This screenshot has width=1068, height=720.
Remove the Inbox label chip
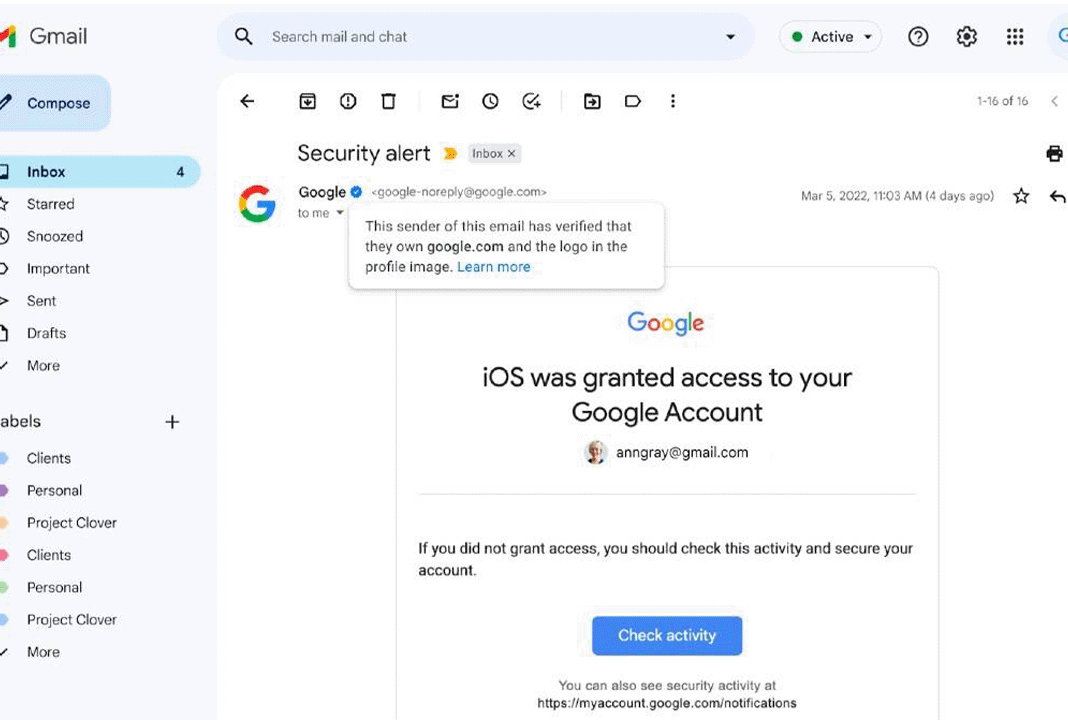(512, 154)
